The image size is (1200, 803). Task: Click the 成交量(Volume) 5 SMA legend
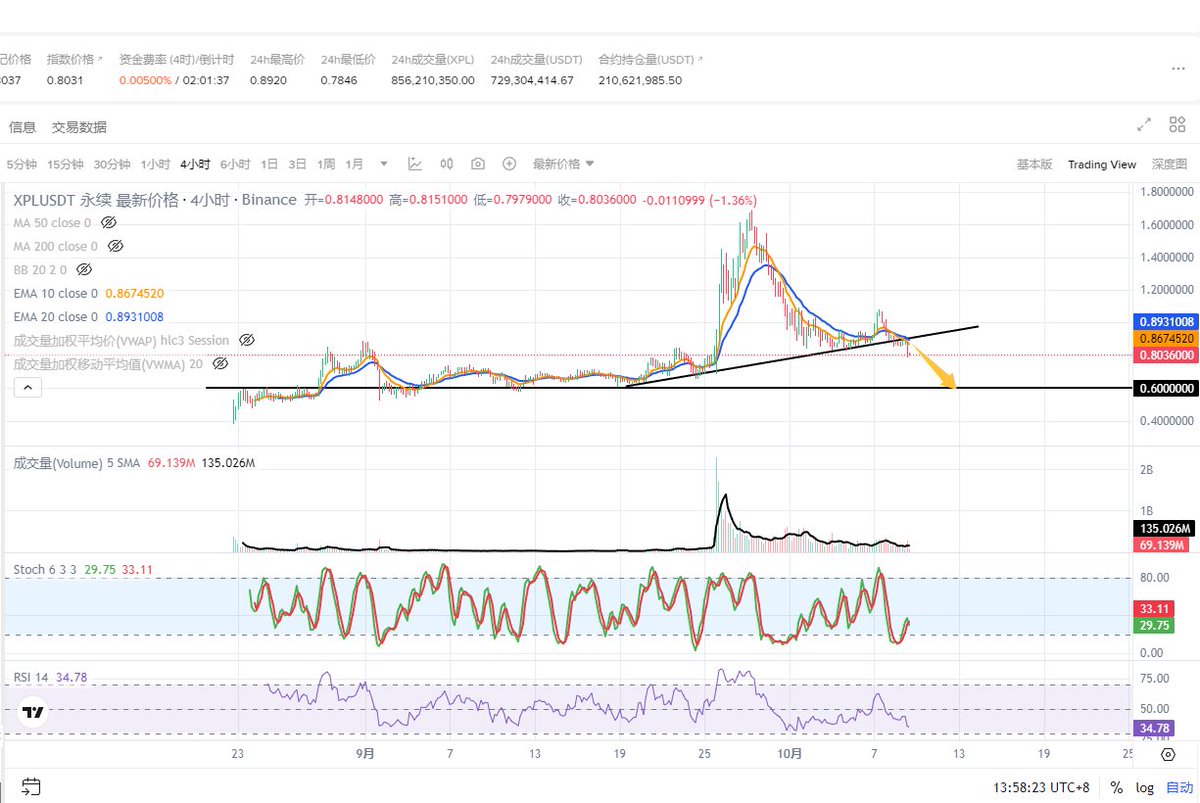coord(77,463)
